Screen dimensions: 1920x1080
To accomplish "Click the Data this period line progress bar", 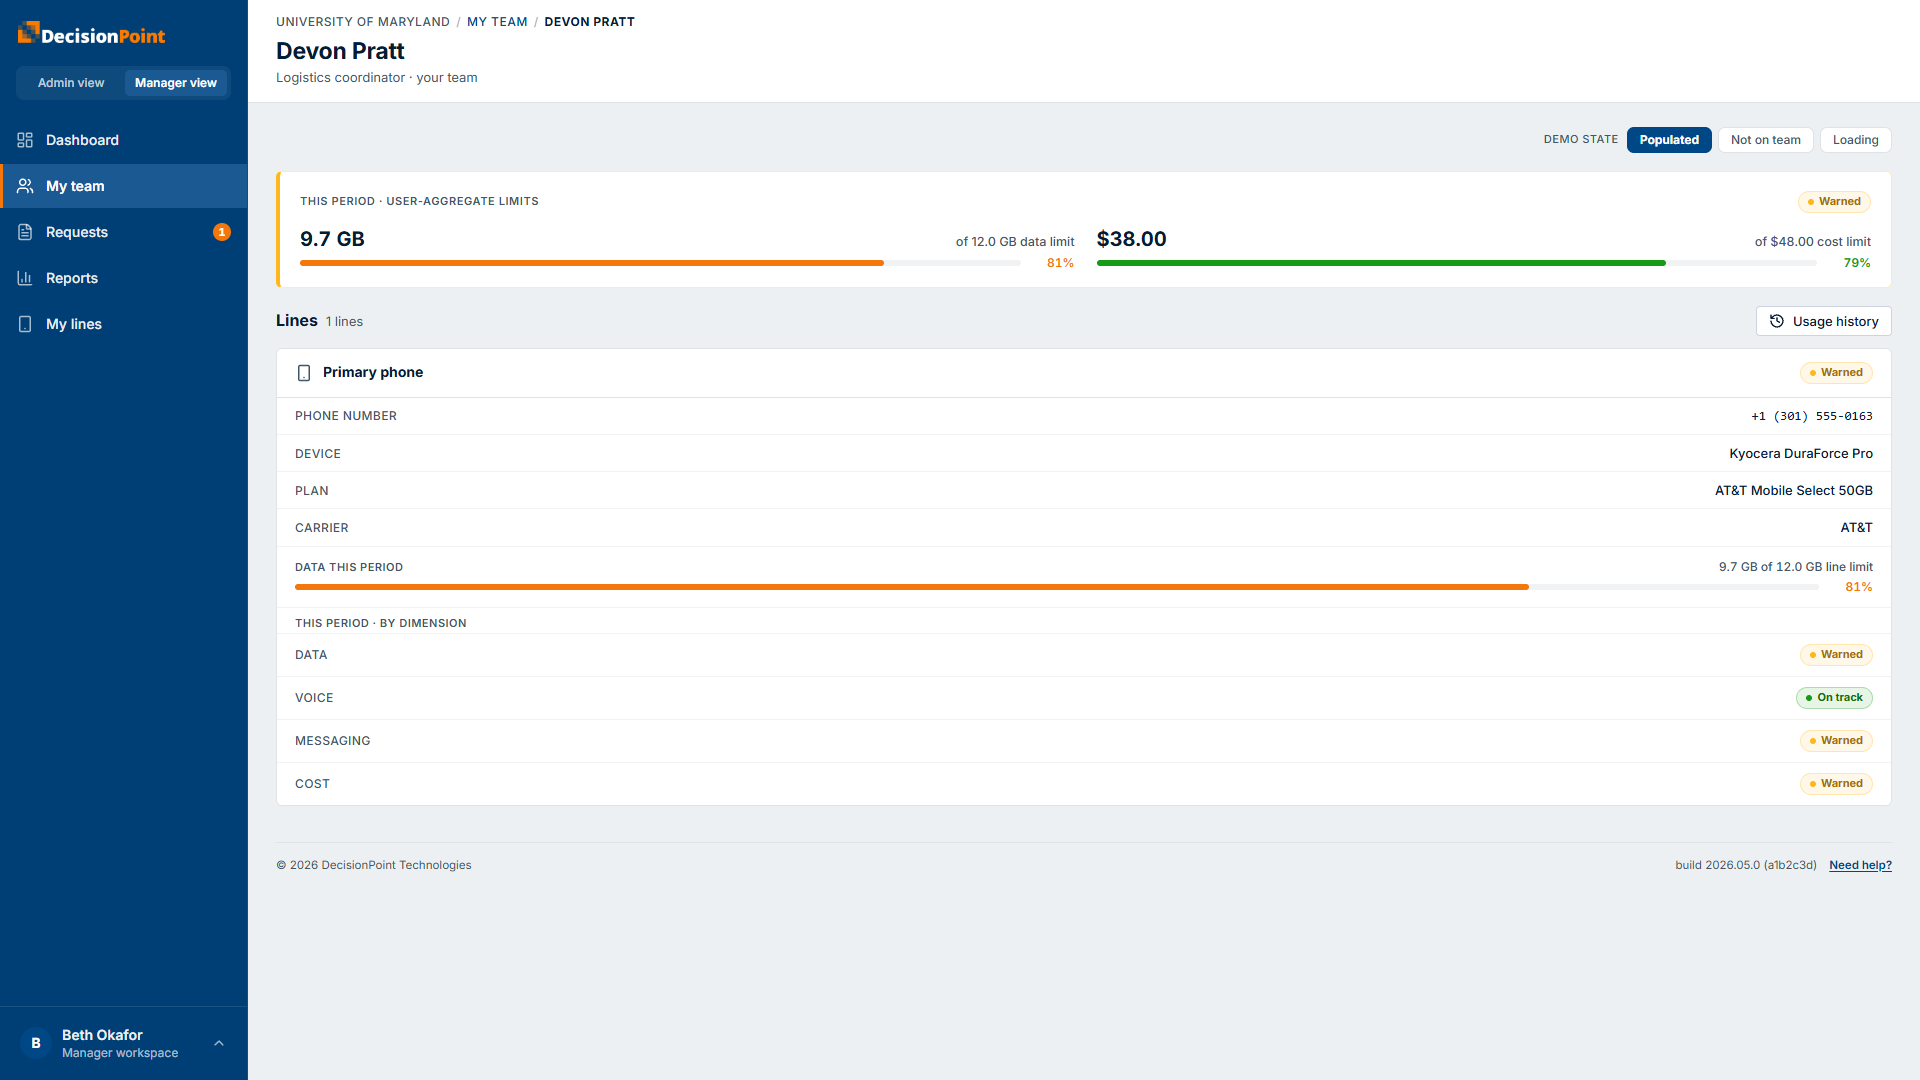I will click(1057, 587).
